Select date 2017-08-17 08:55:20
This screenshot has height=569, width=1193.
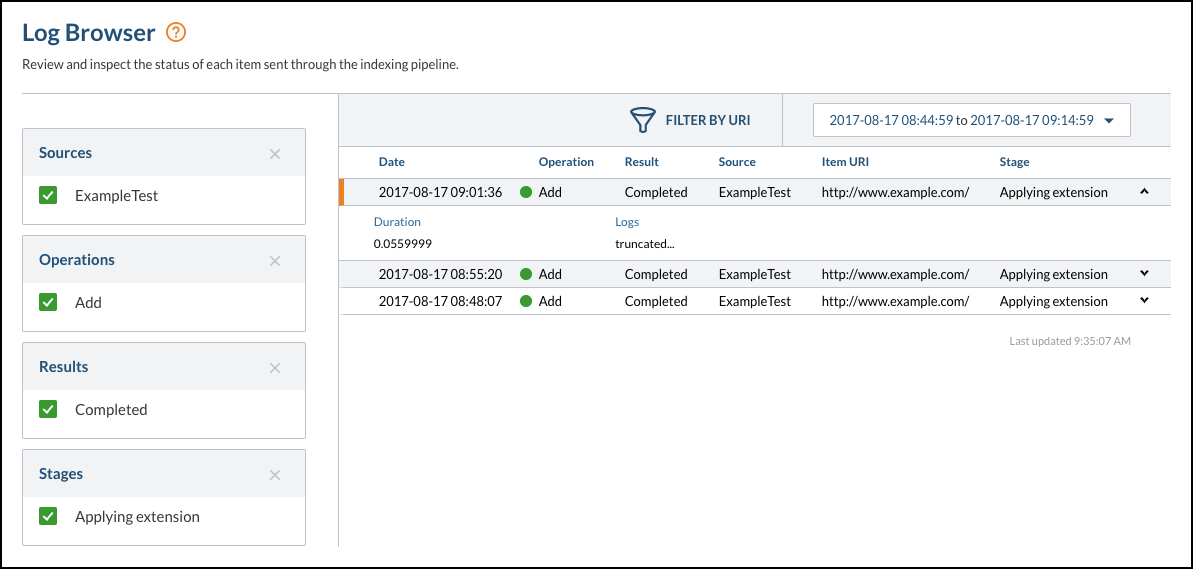point(441,274)
